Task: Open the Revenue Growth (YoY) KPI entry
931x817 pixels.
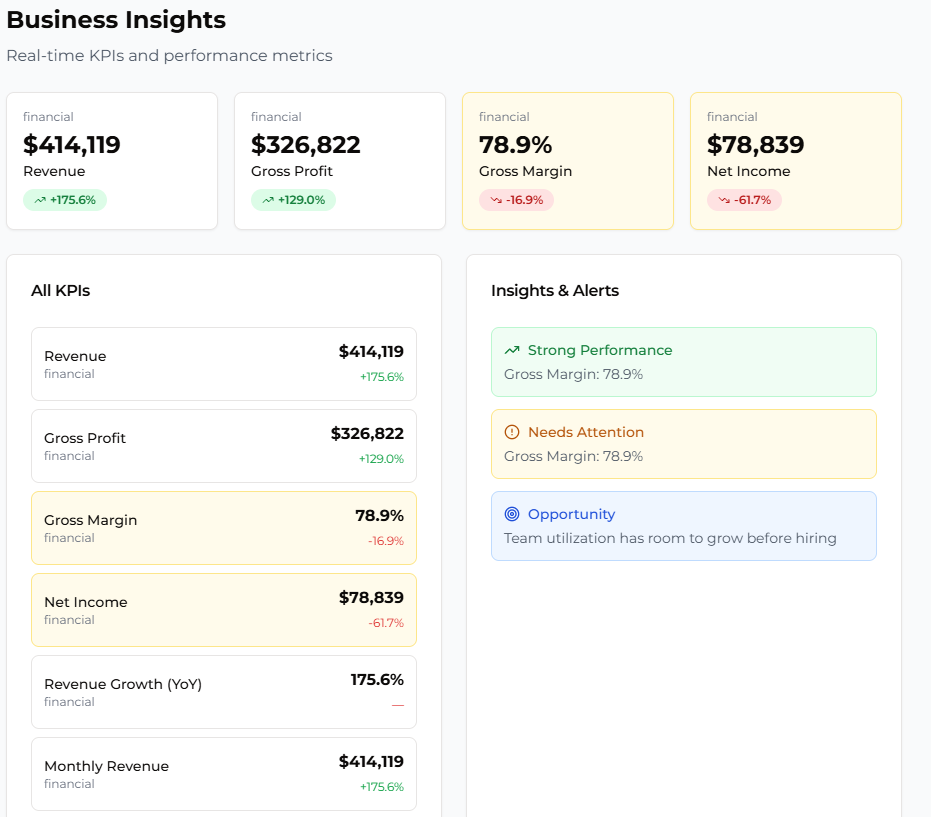Action: (223, 691)
